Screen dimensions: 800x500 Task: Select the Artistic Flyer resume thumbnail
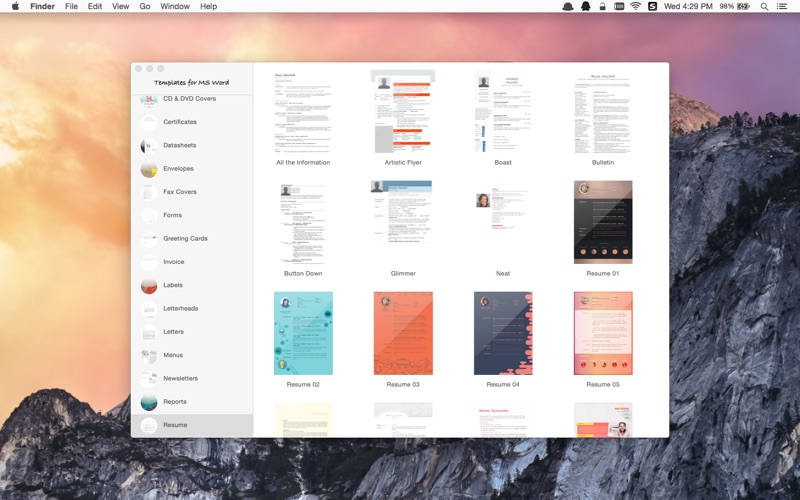[403, 111]
